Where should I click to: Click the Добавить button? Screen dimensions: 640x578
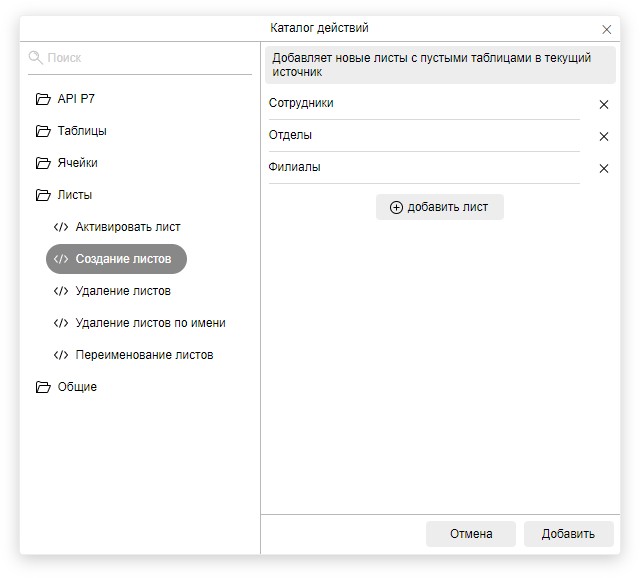coord(568,534)
